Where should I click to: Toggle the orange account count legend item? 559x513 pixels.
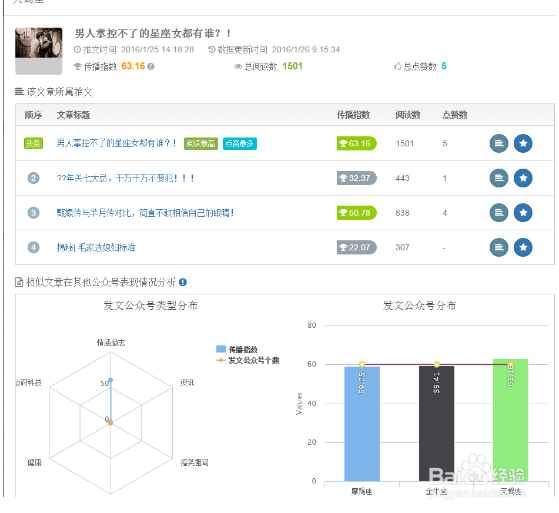[x=248, y=360]
